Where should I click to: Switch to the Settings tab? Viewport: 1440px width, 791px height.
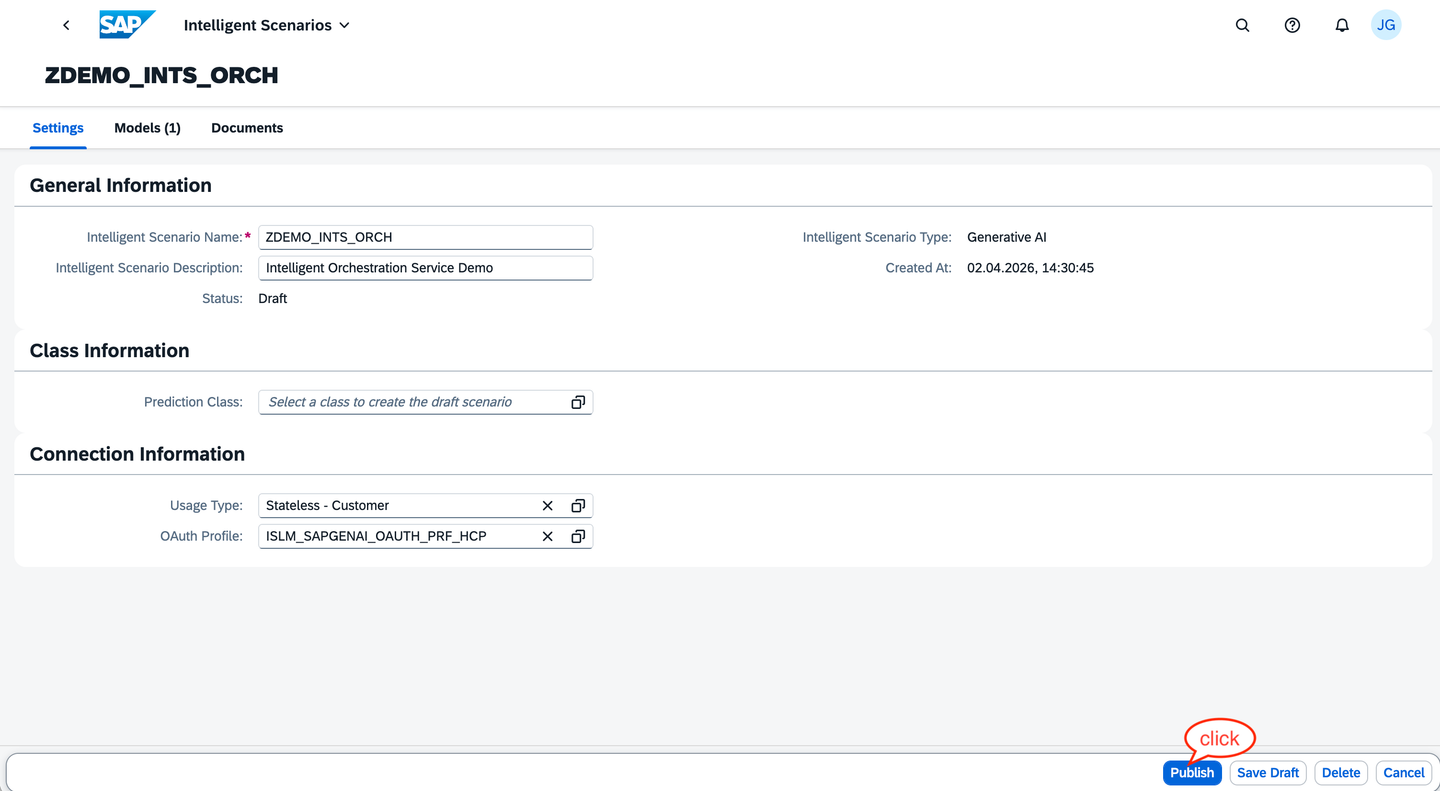click(x=58, y=128)
